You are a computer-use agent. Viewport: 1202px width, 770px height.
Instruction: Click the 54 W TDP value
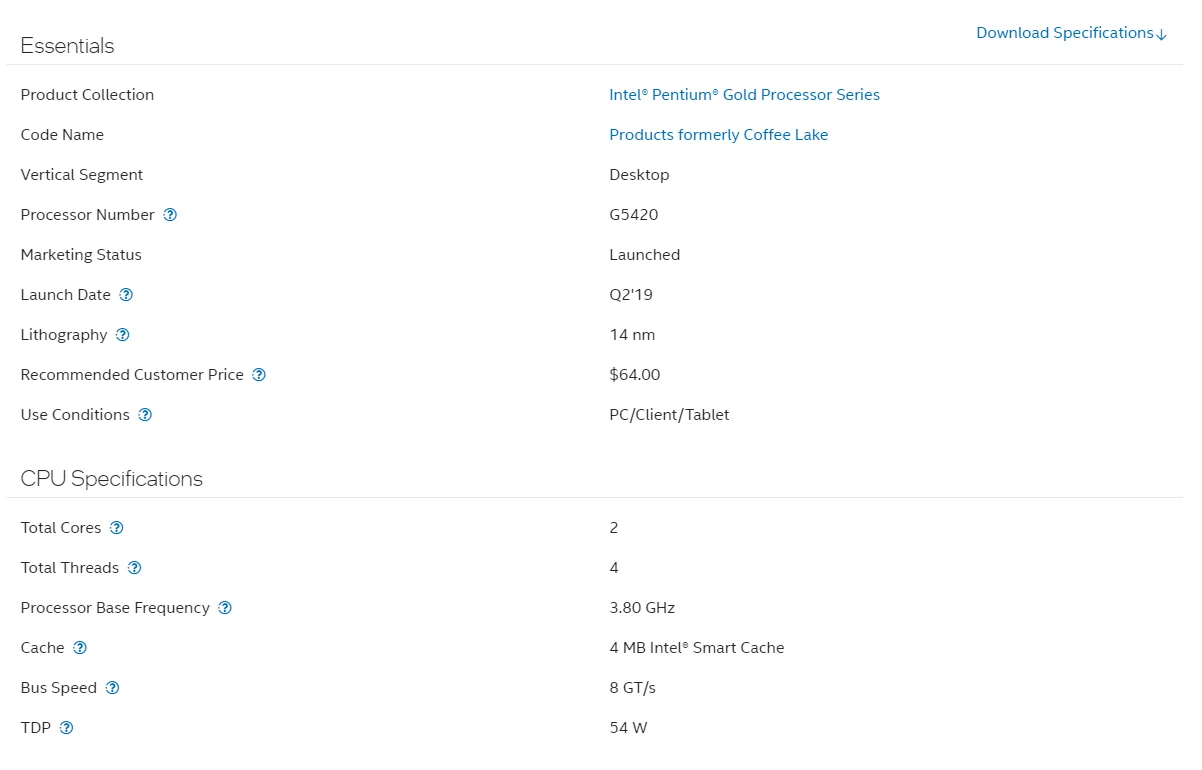[x=628, y=728]
